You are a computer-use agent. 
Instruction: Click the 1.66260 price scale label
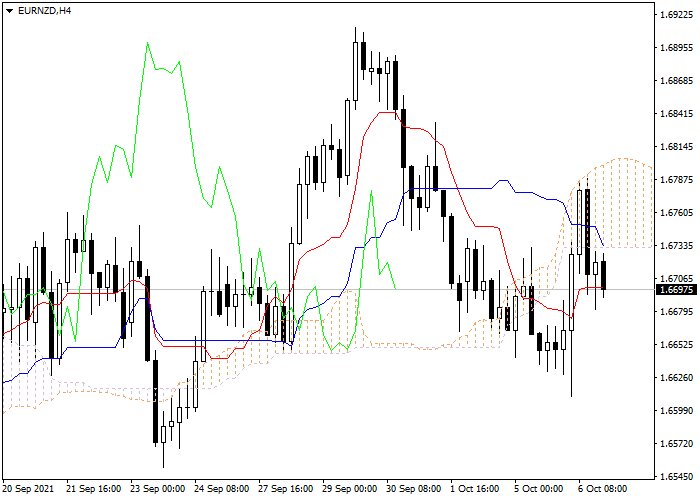(x=677, y=378)
